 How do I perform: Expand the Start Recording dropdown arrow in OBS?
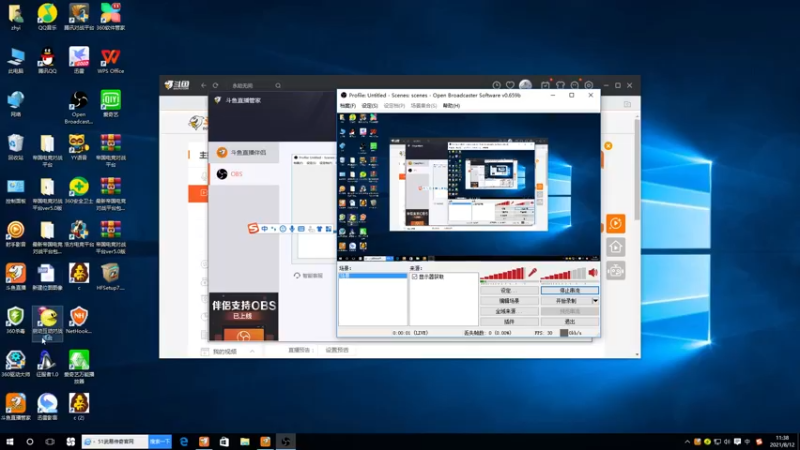pyautogui.click(x=595, y=301)
